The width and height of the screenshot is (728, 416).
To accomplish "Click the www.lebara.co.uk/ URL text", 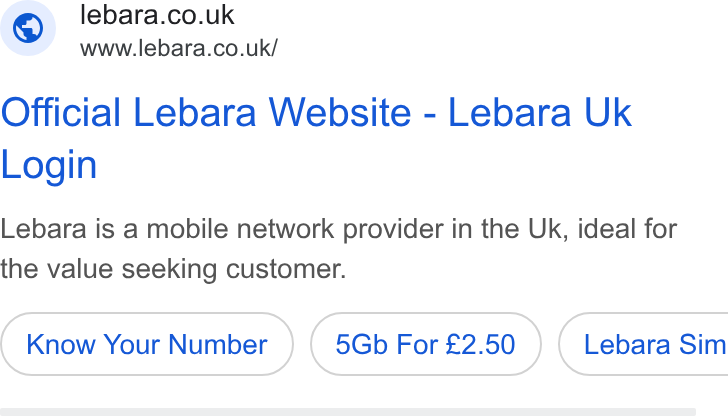I will 179,48.
